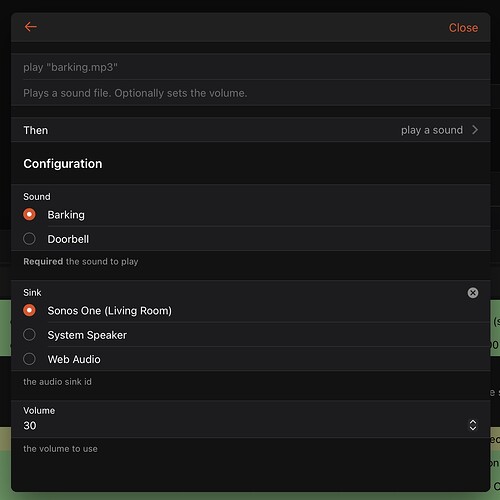Choose the Doorbell sound radio button
The height and width of the screenshot is (500, 500).
[x=29, y=239]
